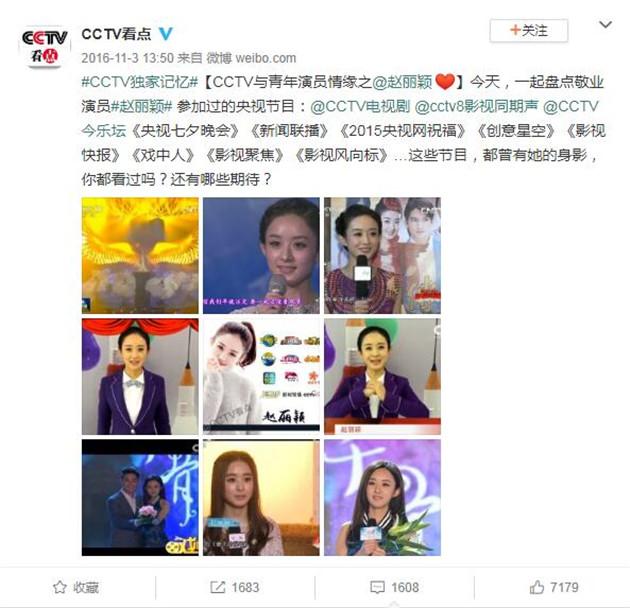The height and width of the screenshot is (608, 630).
Task: Open comments via speech bubble 1608
Action: click(x=394, y=588)
